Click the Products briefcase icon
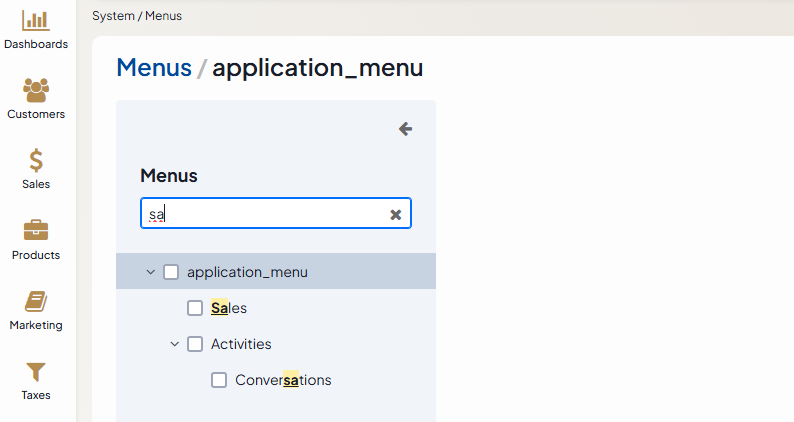This screenshot has width=794, height=422. (x=36, y=230)
